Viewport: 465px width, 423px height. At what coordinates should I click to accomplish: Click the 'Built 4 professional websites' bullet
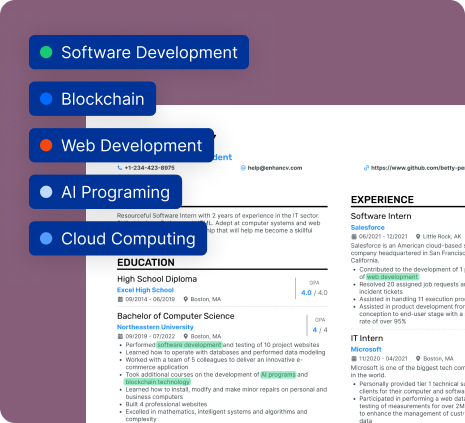(x=166, y=404)
